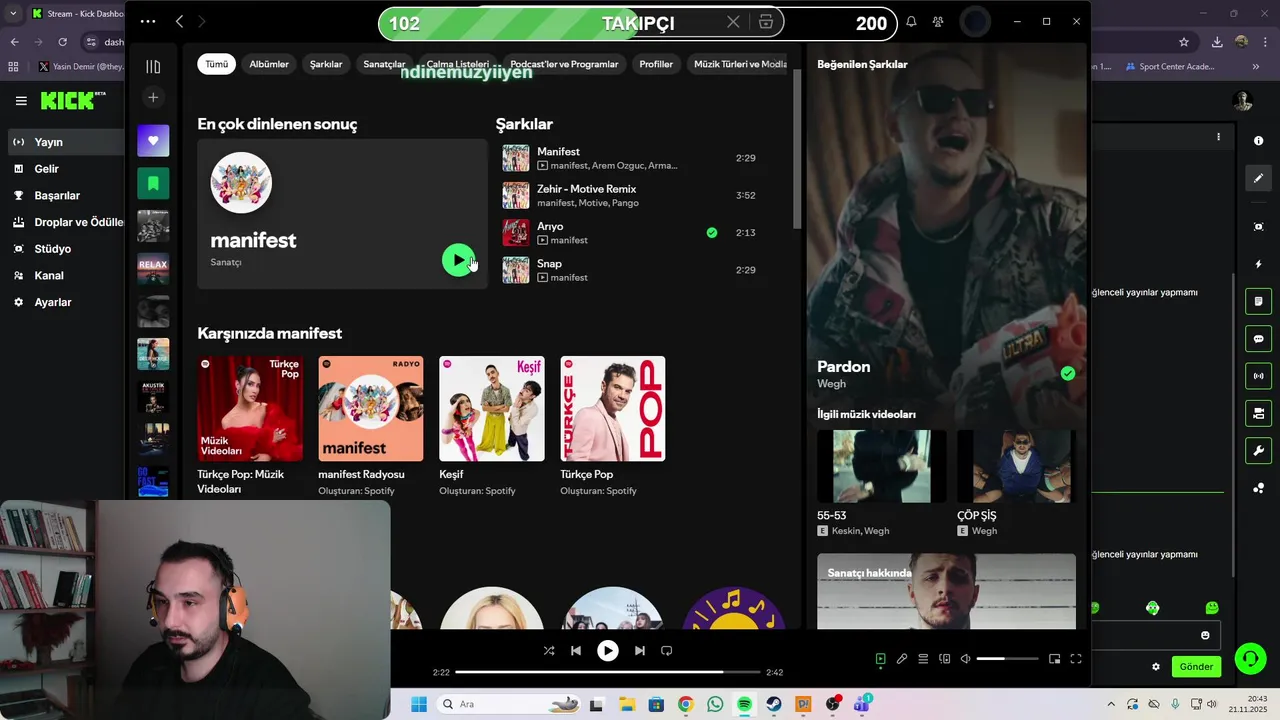Open manifest Radyosu playlist card
Viewport: 1280px width, 720px height.
pos(371,425)
